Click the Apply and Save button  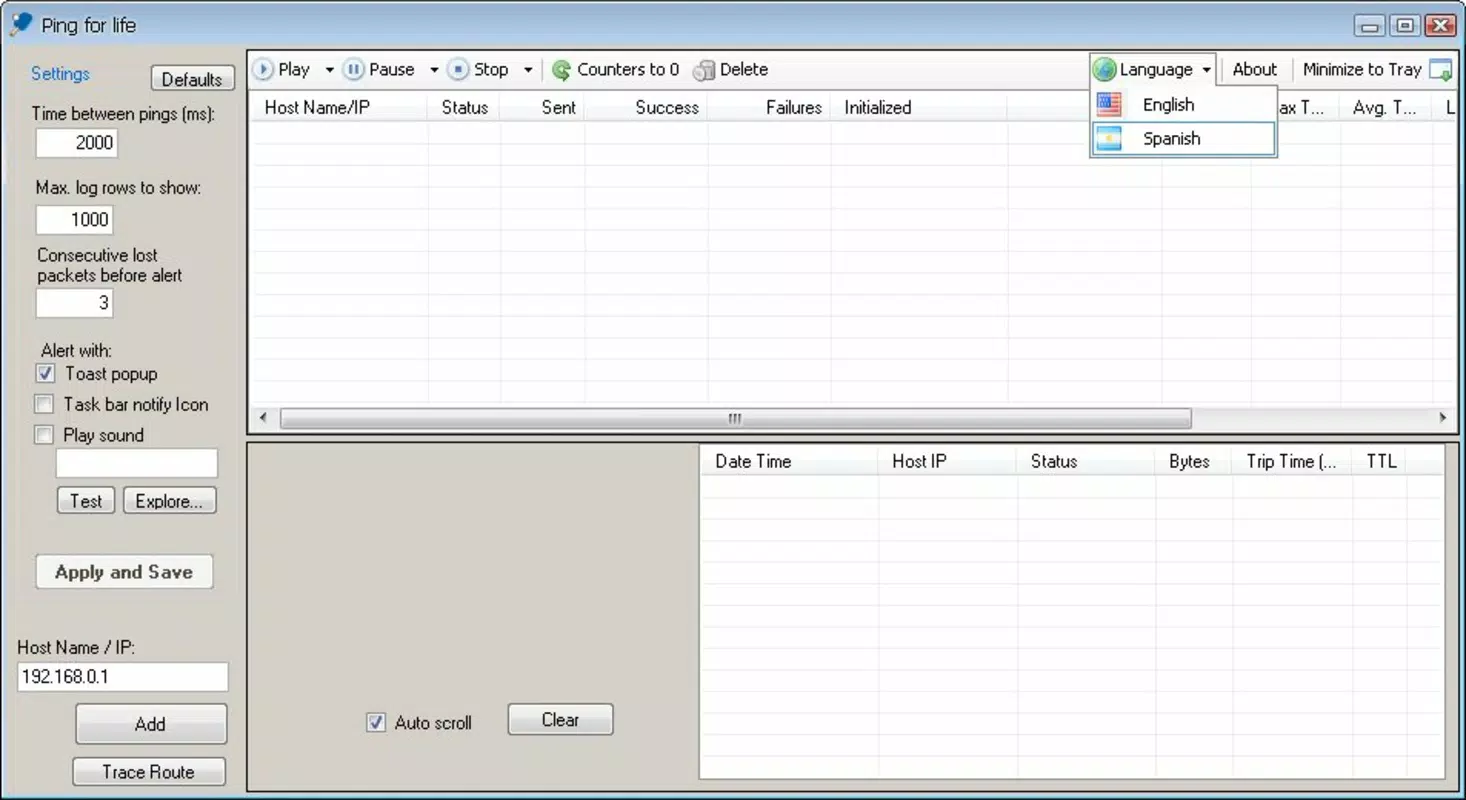124,572
